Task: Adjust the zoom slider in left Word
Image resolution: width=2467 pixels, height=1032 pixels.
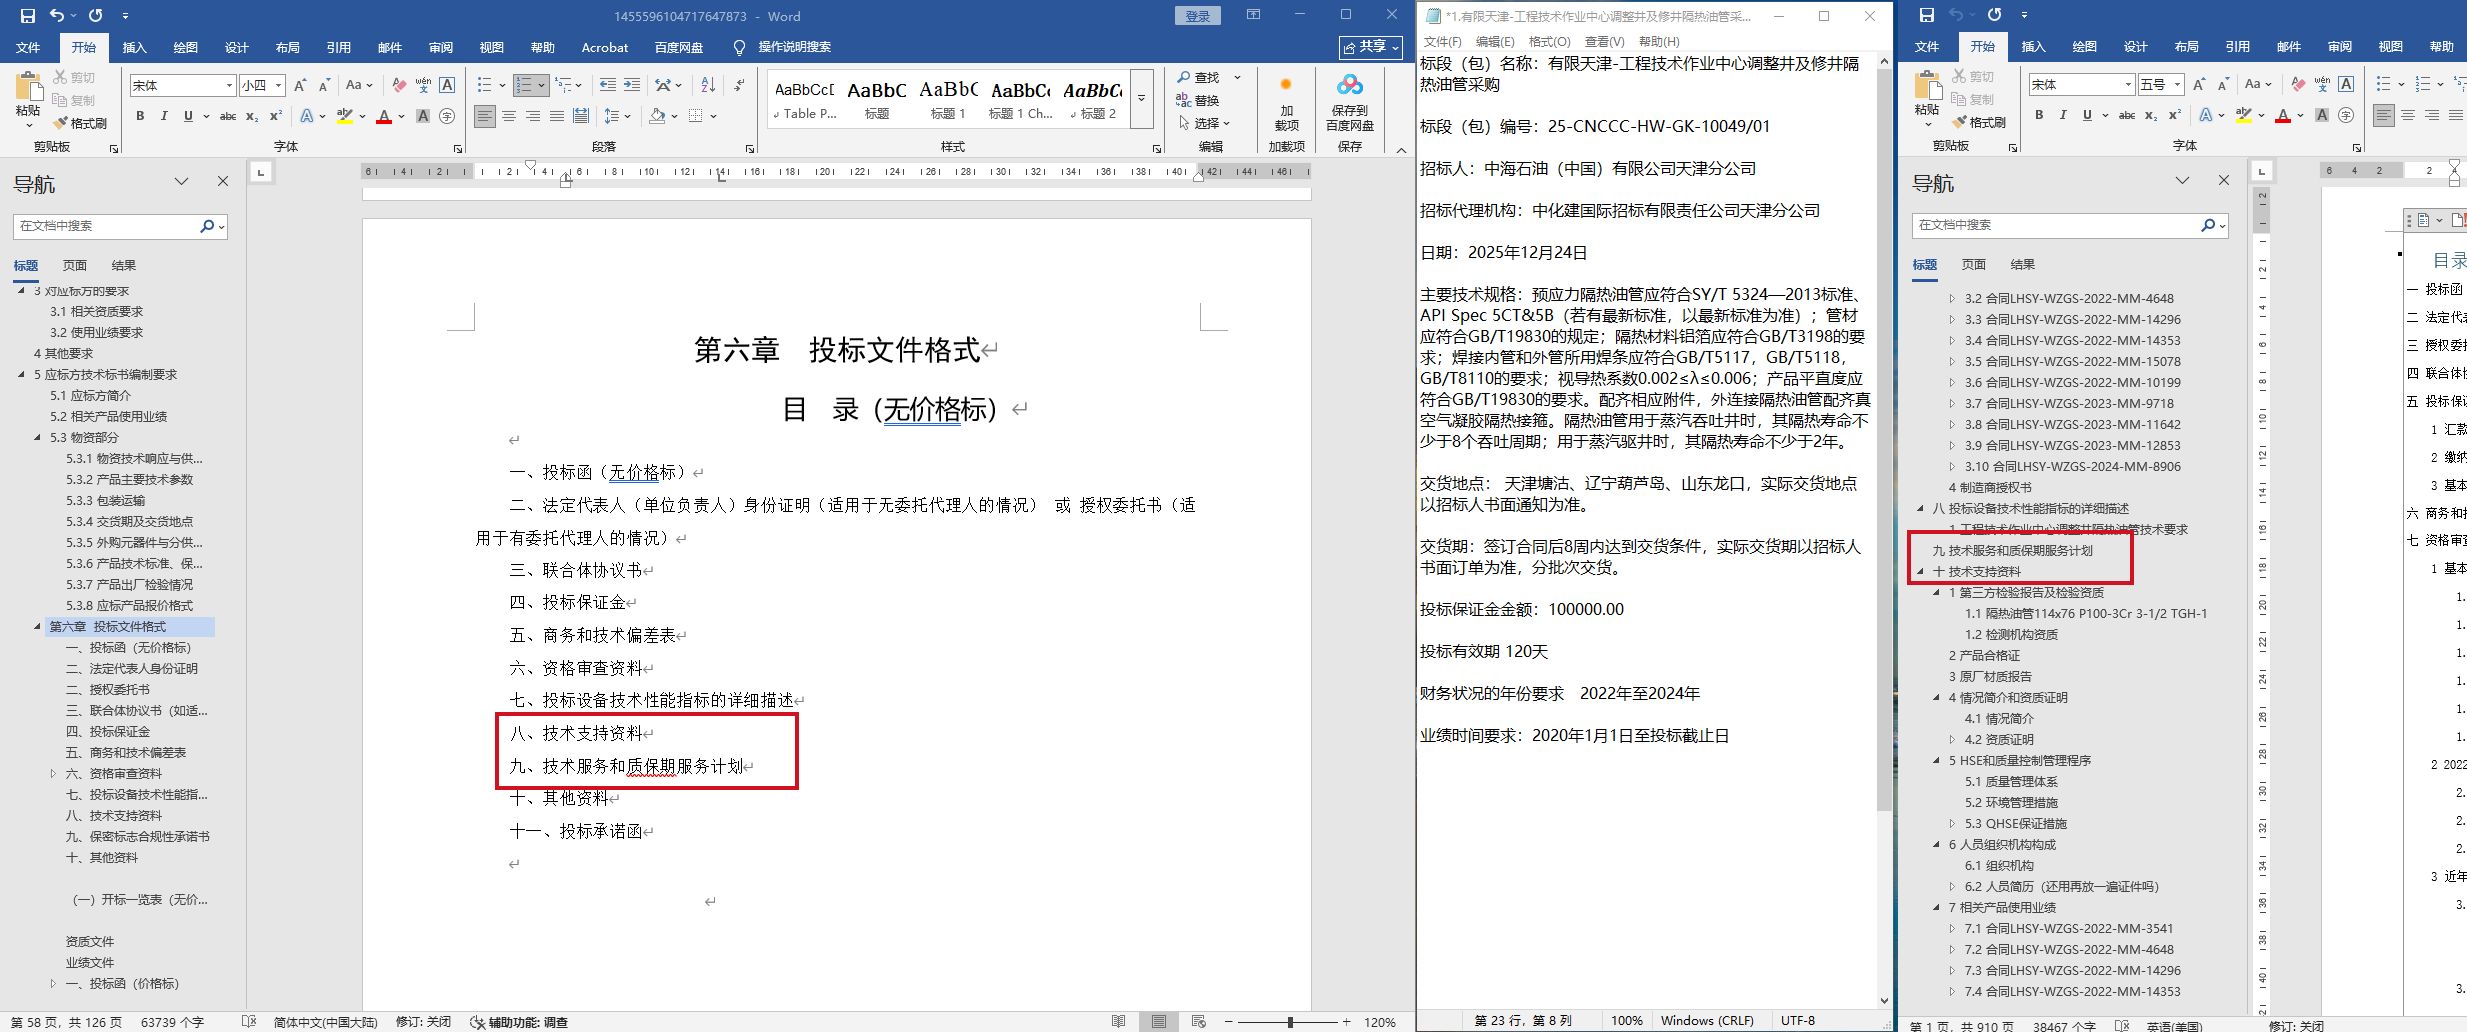Action: 1290,1022
